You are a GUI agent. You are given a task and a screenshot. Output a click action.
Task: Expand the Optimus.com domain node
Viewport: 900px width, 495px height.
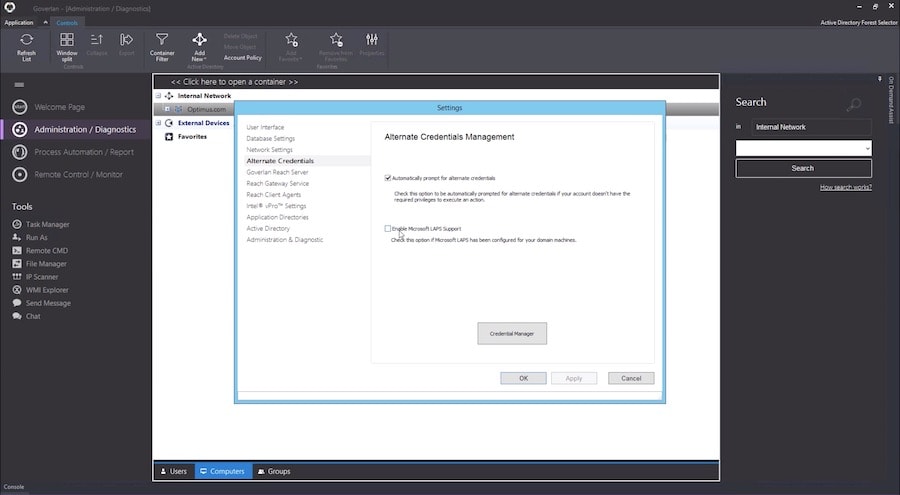(166, 109)
